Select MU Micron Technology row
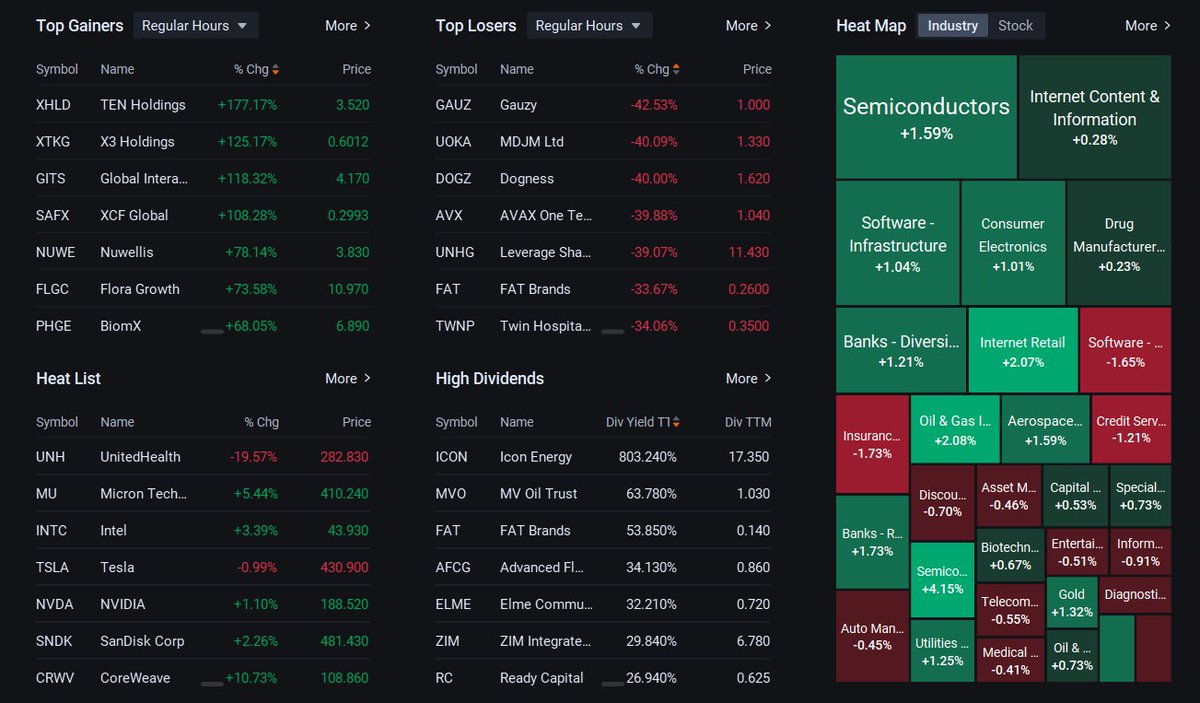 point(203,494)
